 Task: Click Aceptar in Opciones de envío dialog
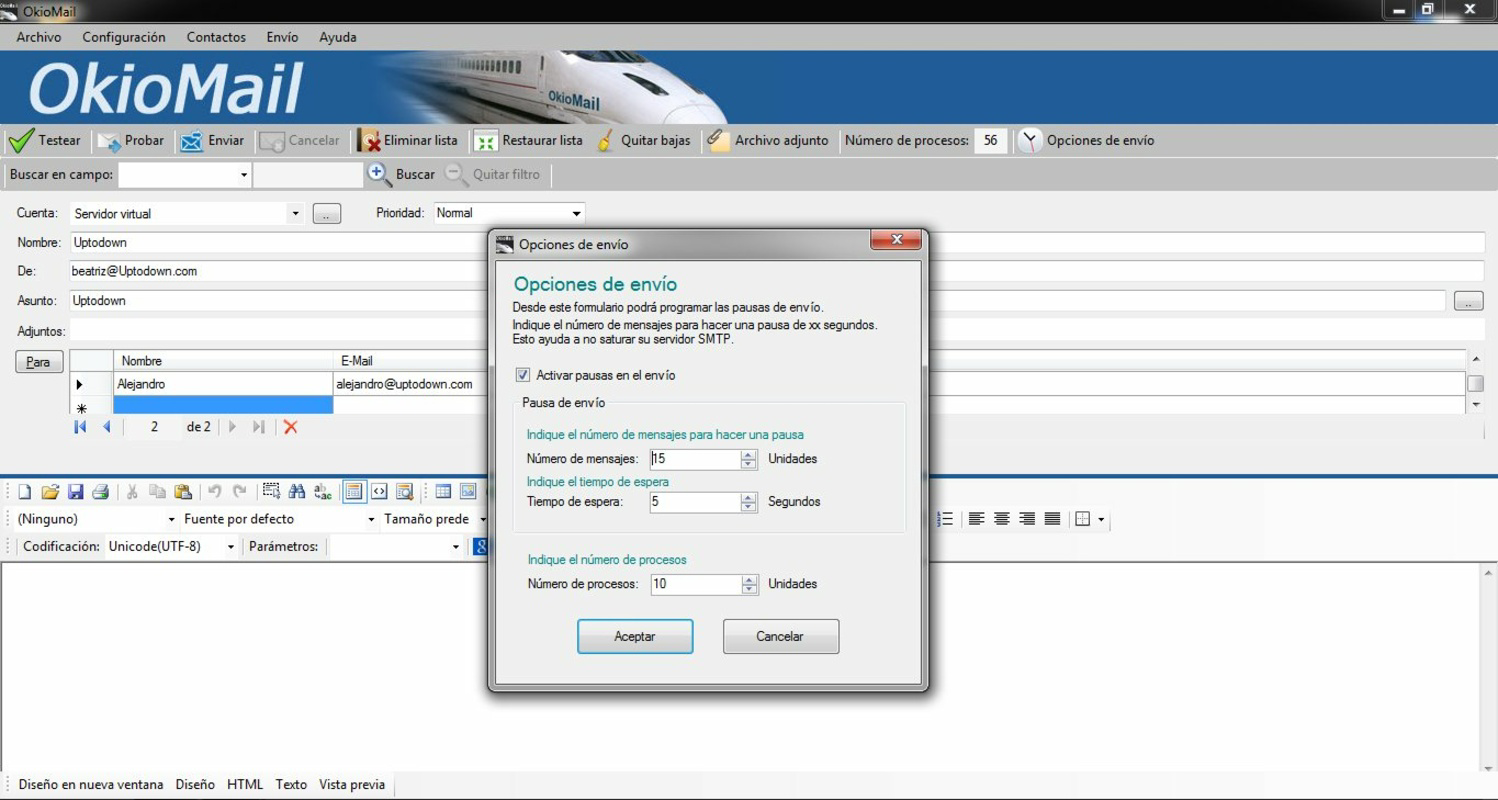635,636
